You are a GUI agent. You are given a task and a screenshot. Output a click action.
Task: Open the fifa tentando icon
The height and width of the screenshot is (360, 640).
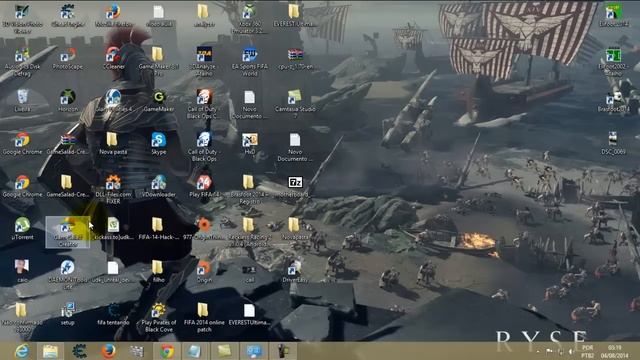113,313
